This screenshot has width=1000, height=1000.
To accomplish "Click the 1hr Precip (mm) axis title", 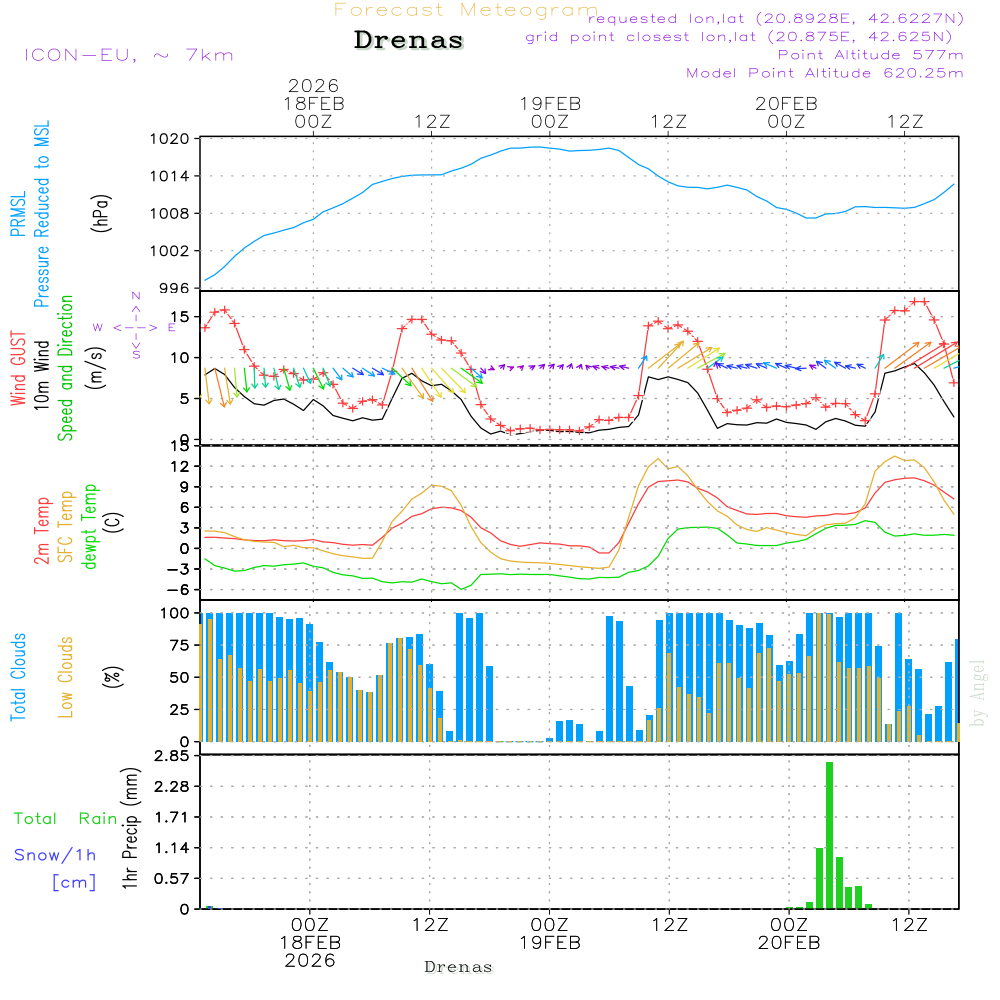I will point(129,832).
